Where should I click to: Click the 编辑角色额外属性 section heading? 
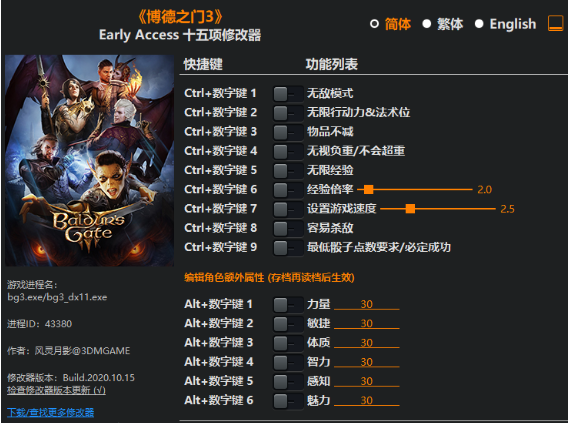coord(269,278)
